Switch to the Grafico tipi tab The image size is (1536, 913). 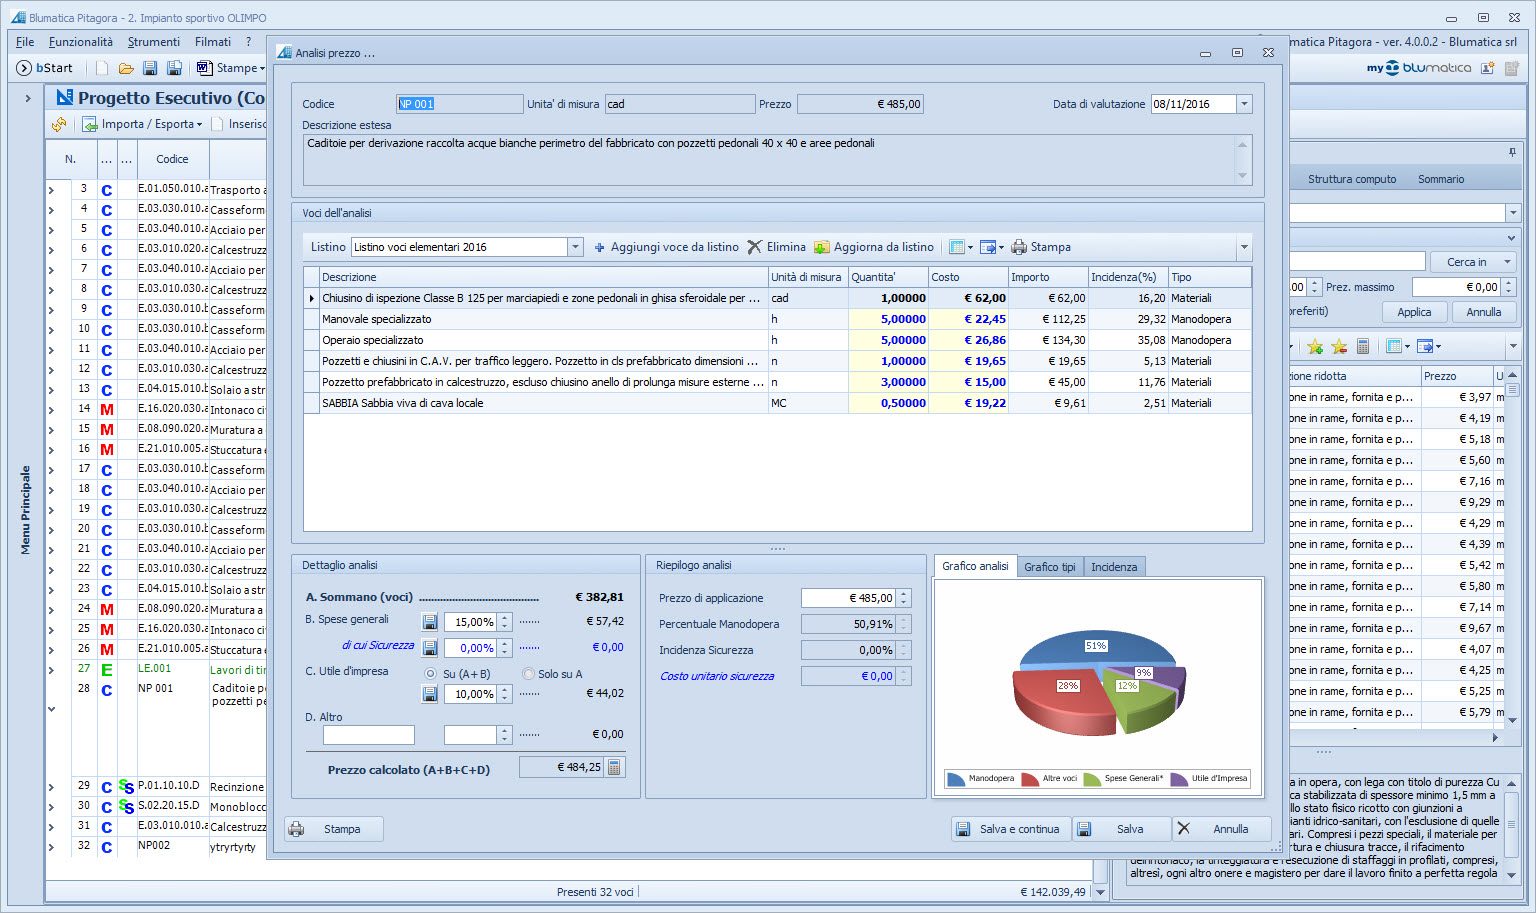[x=1049, y=567]
